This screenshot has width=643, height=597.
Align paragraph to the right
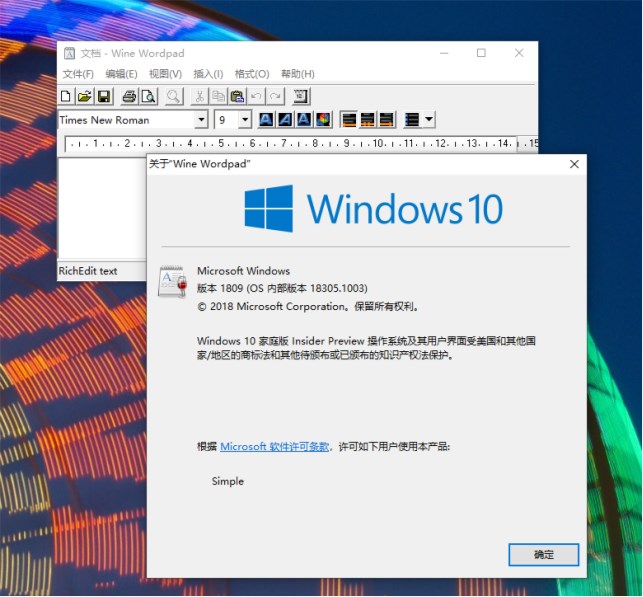(386, 120)
